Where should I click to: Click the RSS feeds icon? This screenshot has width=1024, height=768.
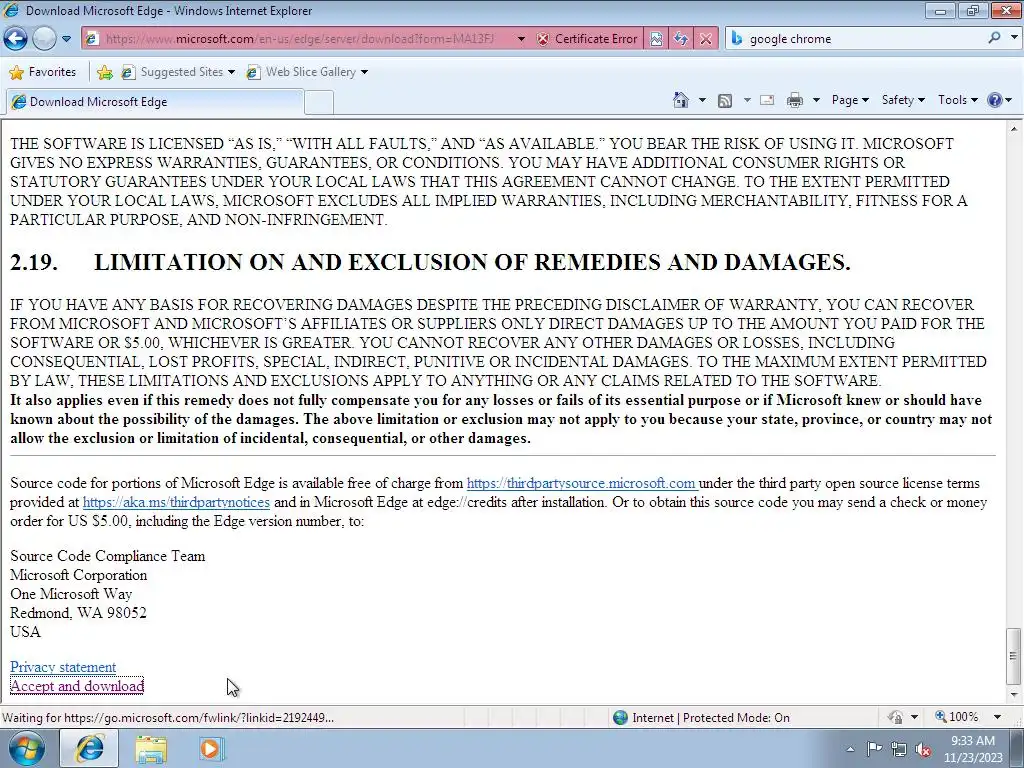point(725,100)
